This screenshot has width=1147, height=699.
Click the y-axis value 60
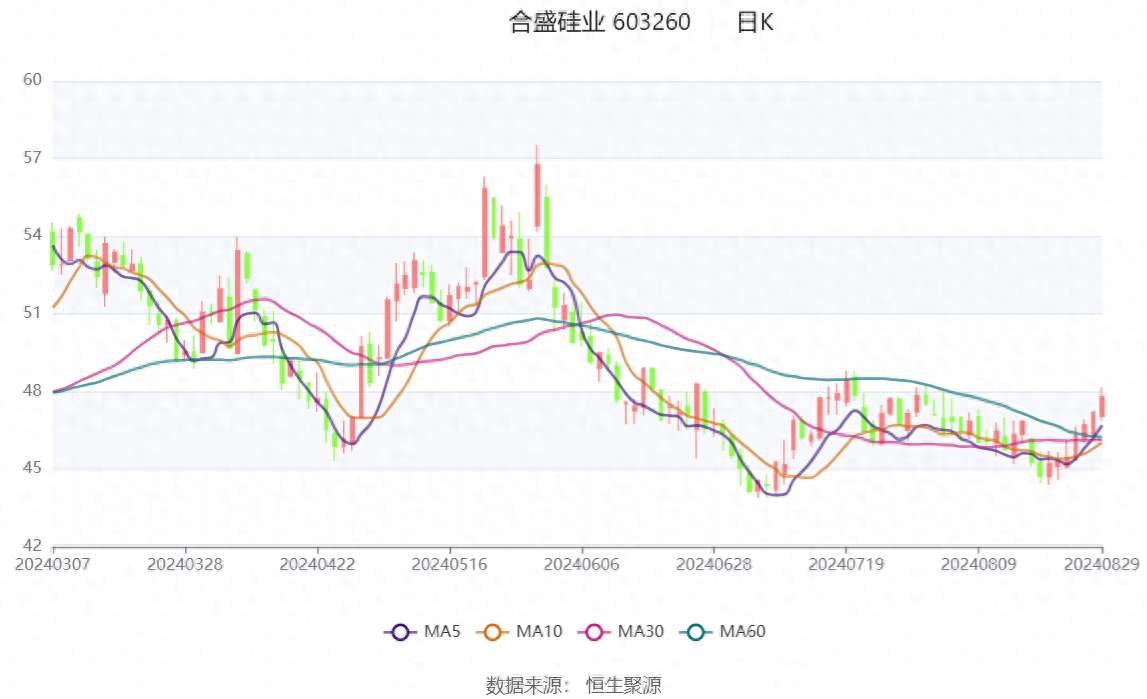click(x=32, y=80)
